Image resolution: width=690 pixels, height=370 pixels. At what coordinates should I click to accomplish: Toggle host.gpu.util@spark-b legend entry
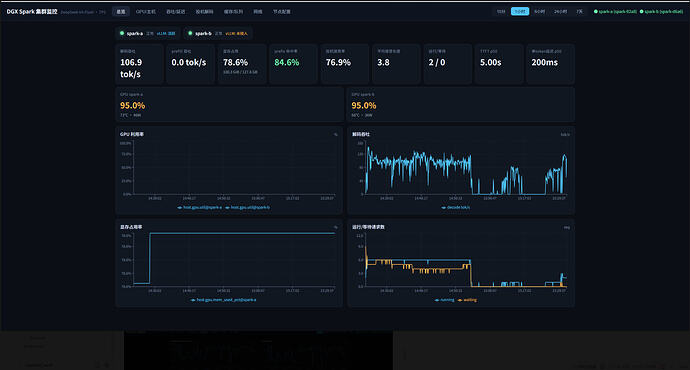(247, 207)
